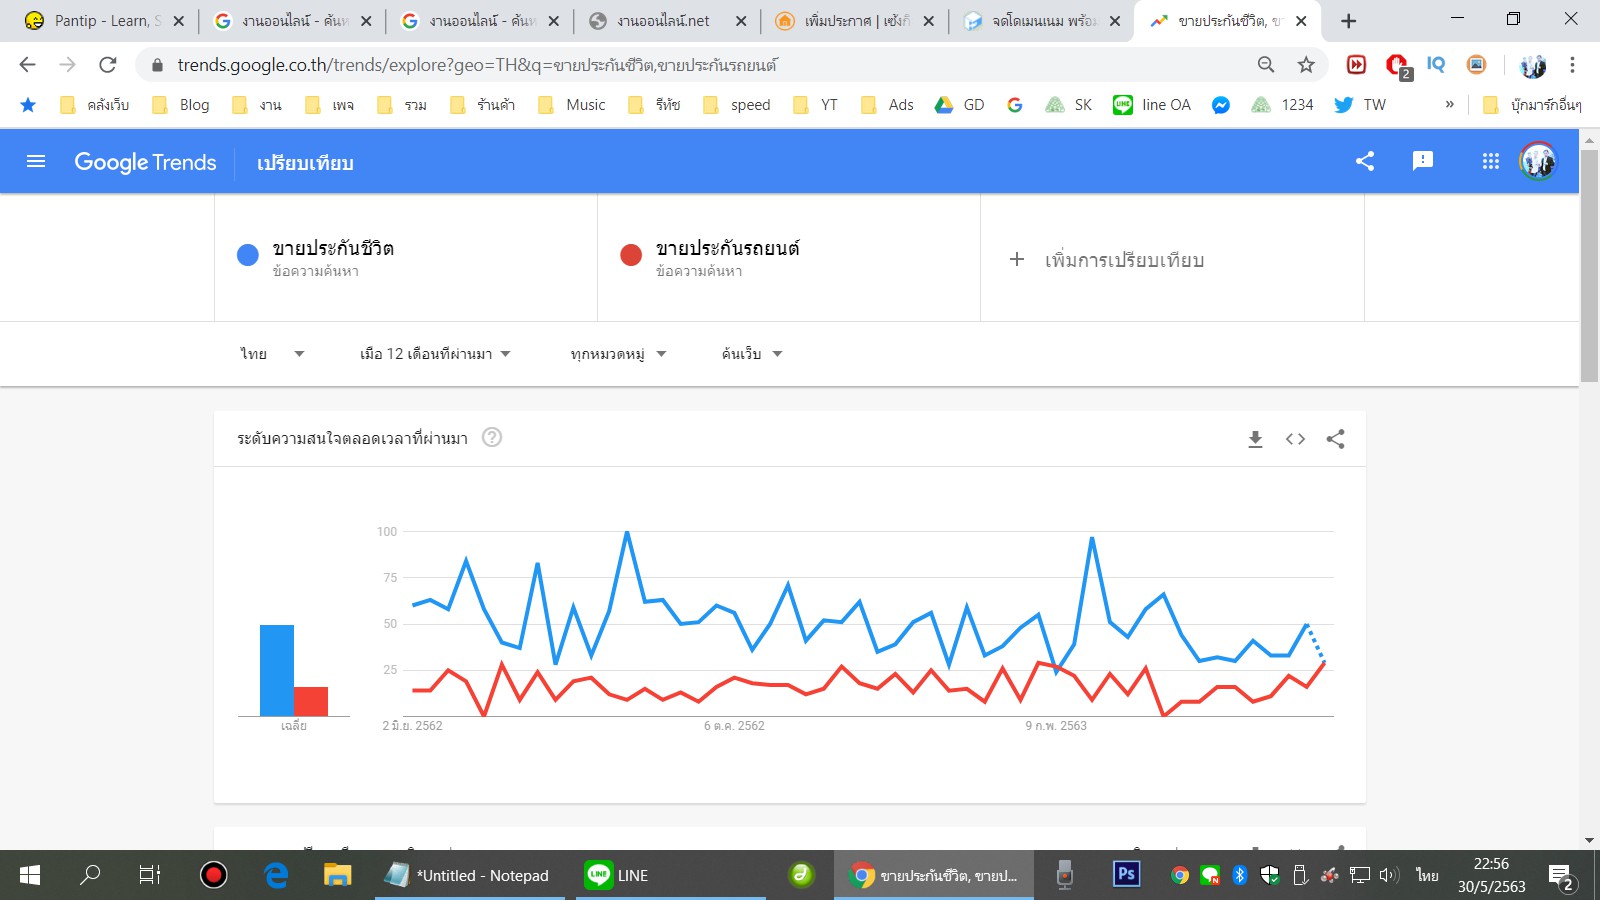This screenshot has width=1600, height=900.
Task: Open the Windows notification center
Action: (1562, 876)
